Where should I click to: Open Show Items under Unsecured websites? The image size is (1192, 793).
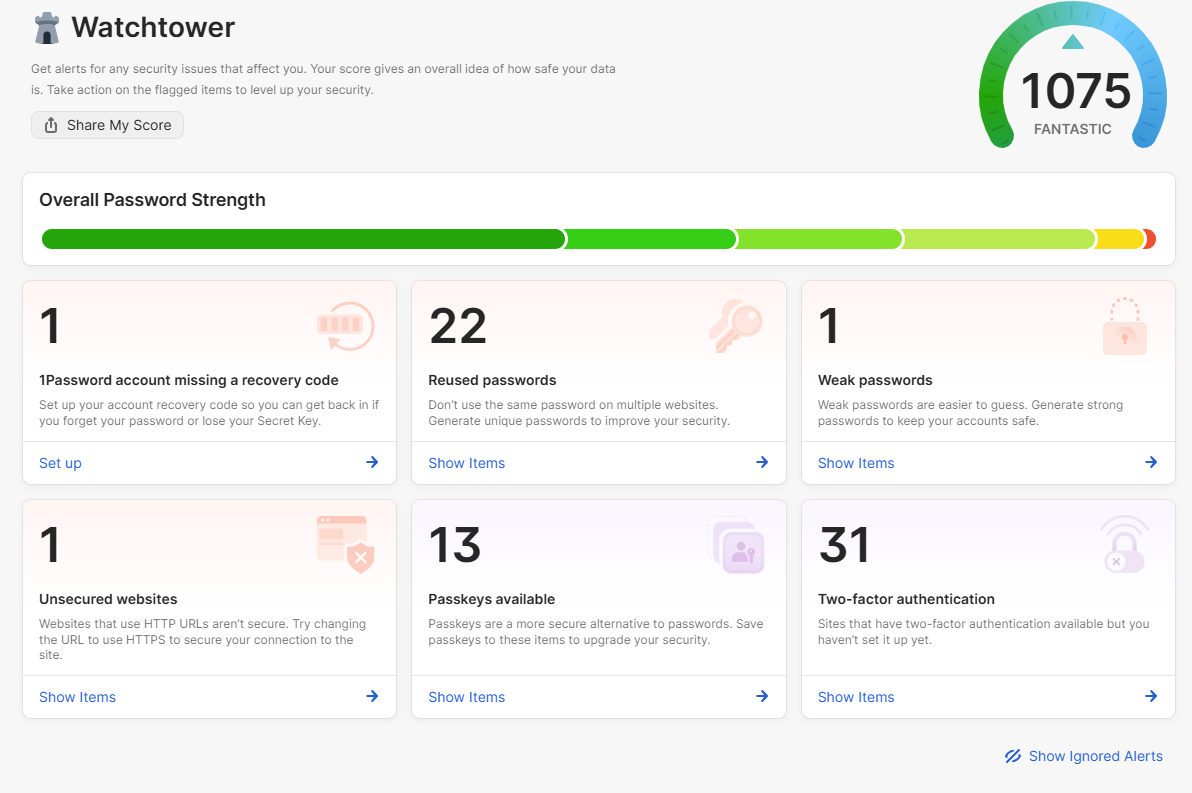[x=78, y=697]
